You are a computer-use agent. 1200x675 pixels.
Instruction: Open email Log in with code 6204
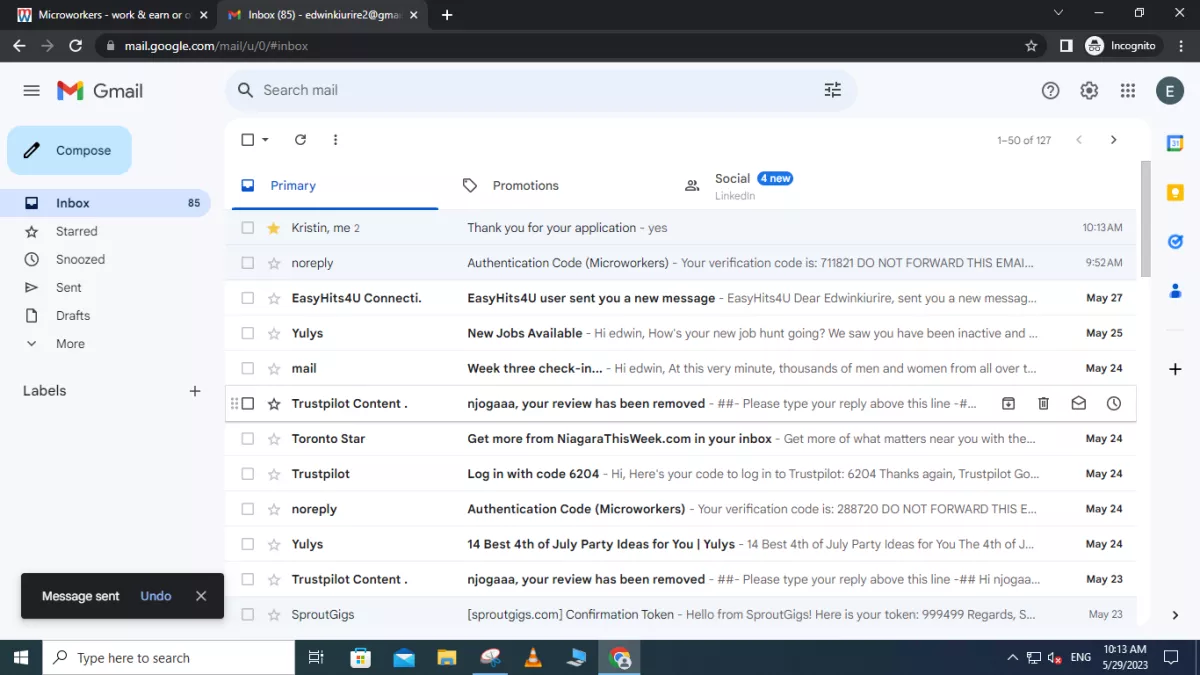click(x=681, y=474)
